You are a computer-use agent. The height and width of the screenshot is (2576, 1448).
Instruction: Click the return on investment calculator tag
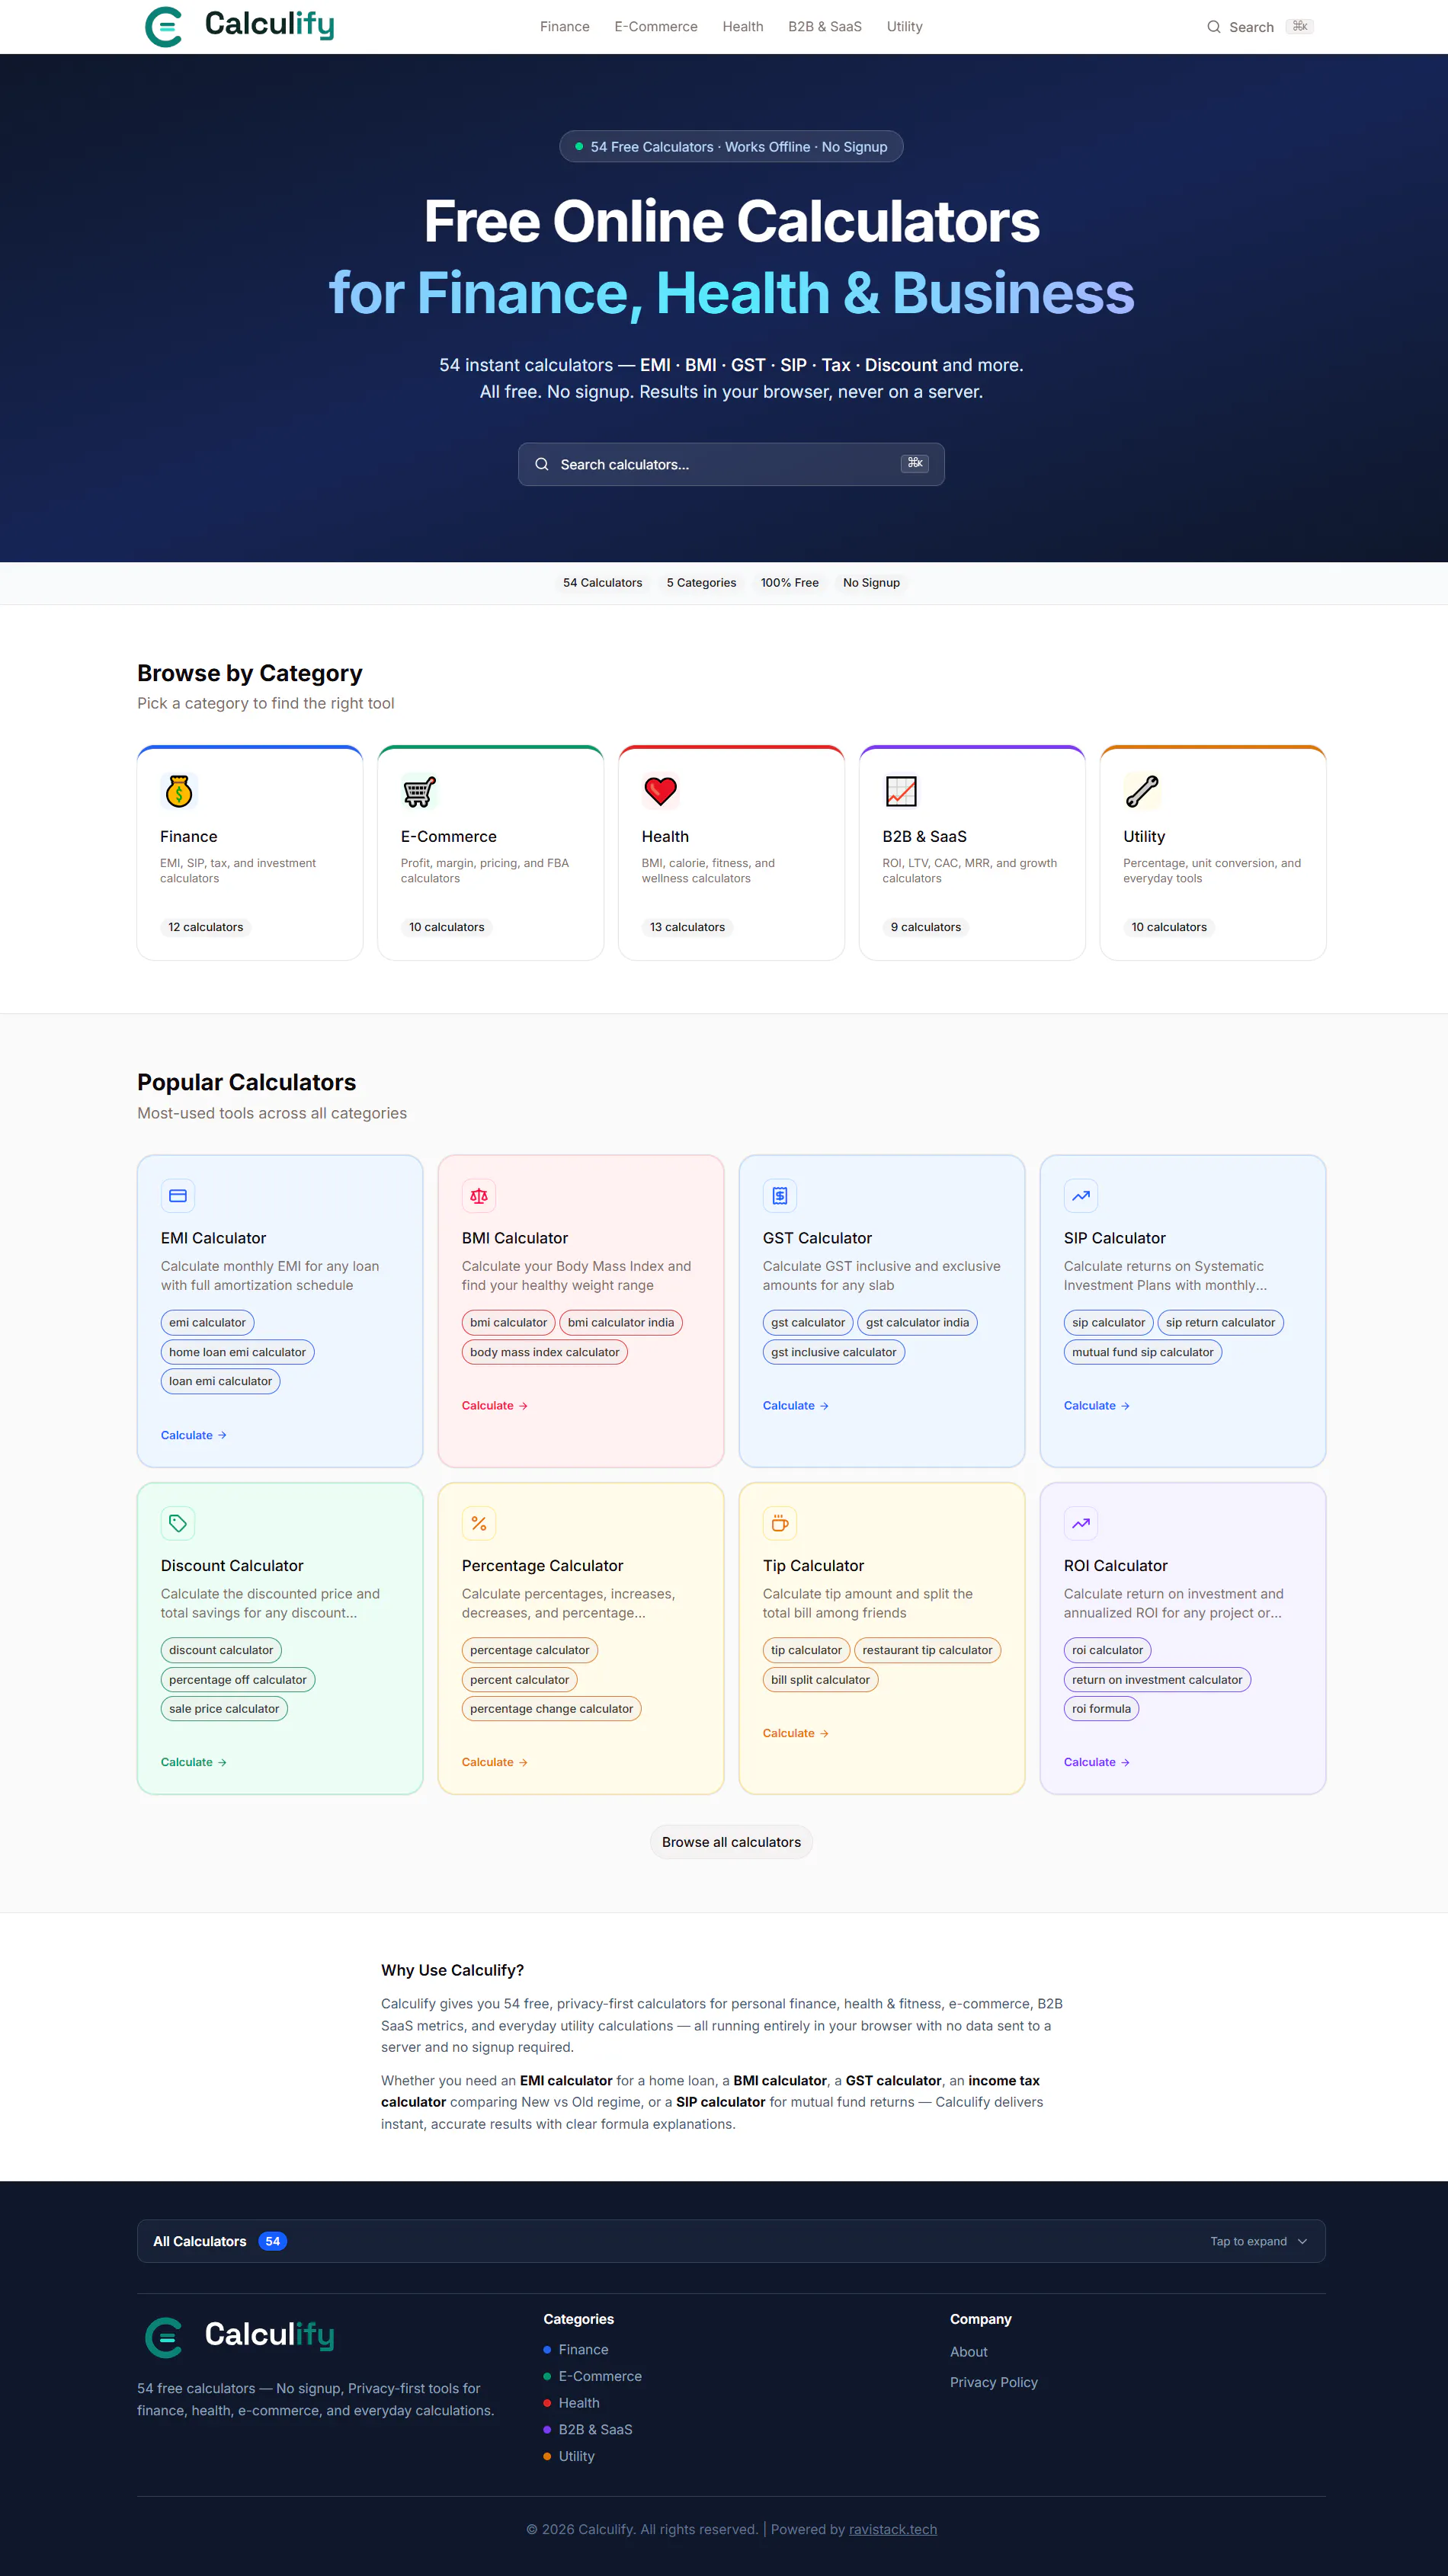click(x=1157, y=1680)
